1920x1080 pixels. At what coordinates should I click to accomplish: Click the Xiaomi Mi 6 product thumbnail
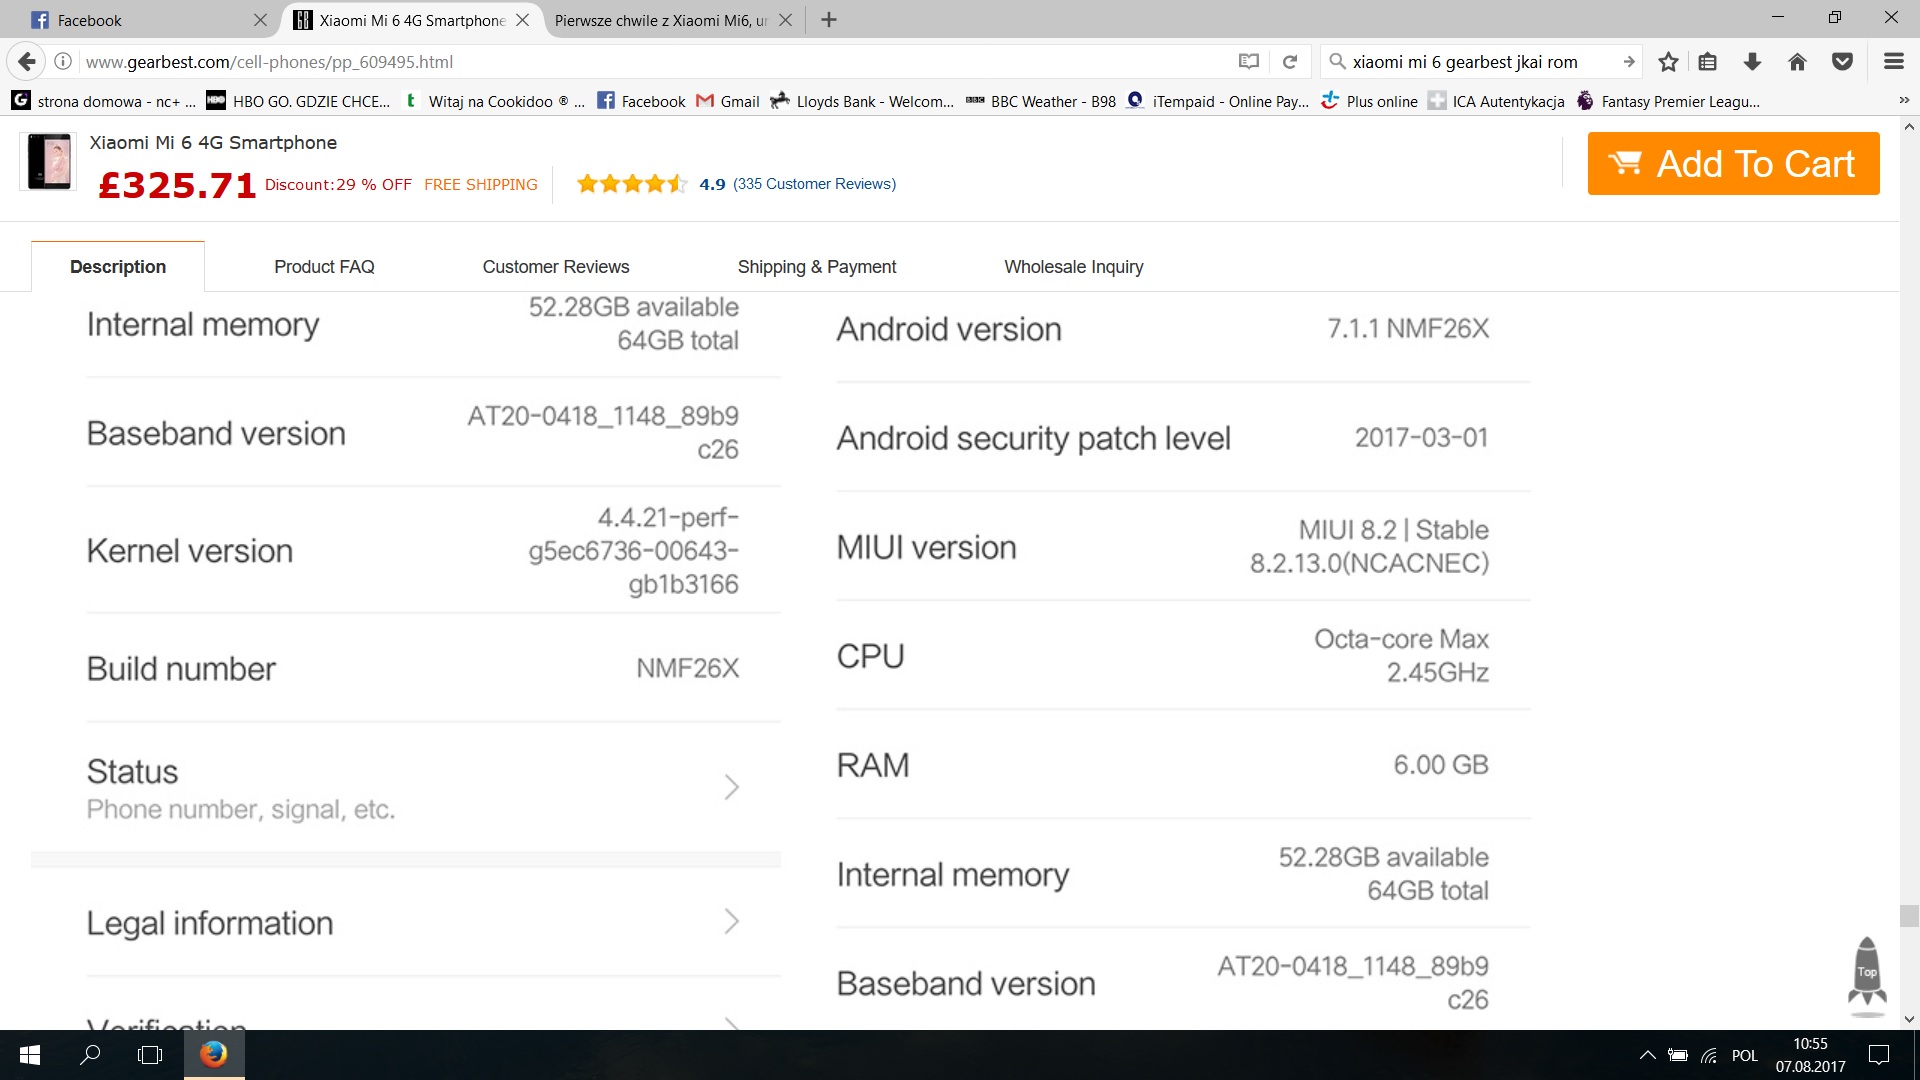(x=49, y=161)
